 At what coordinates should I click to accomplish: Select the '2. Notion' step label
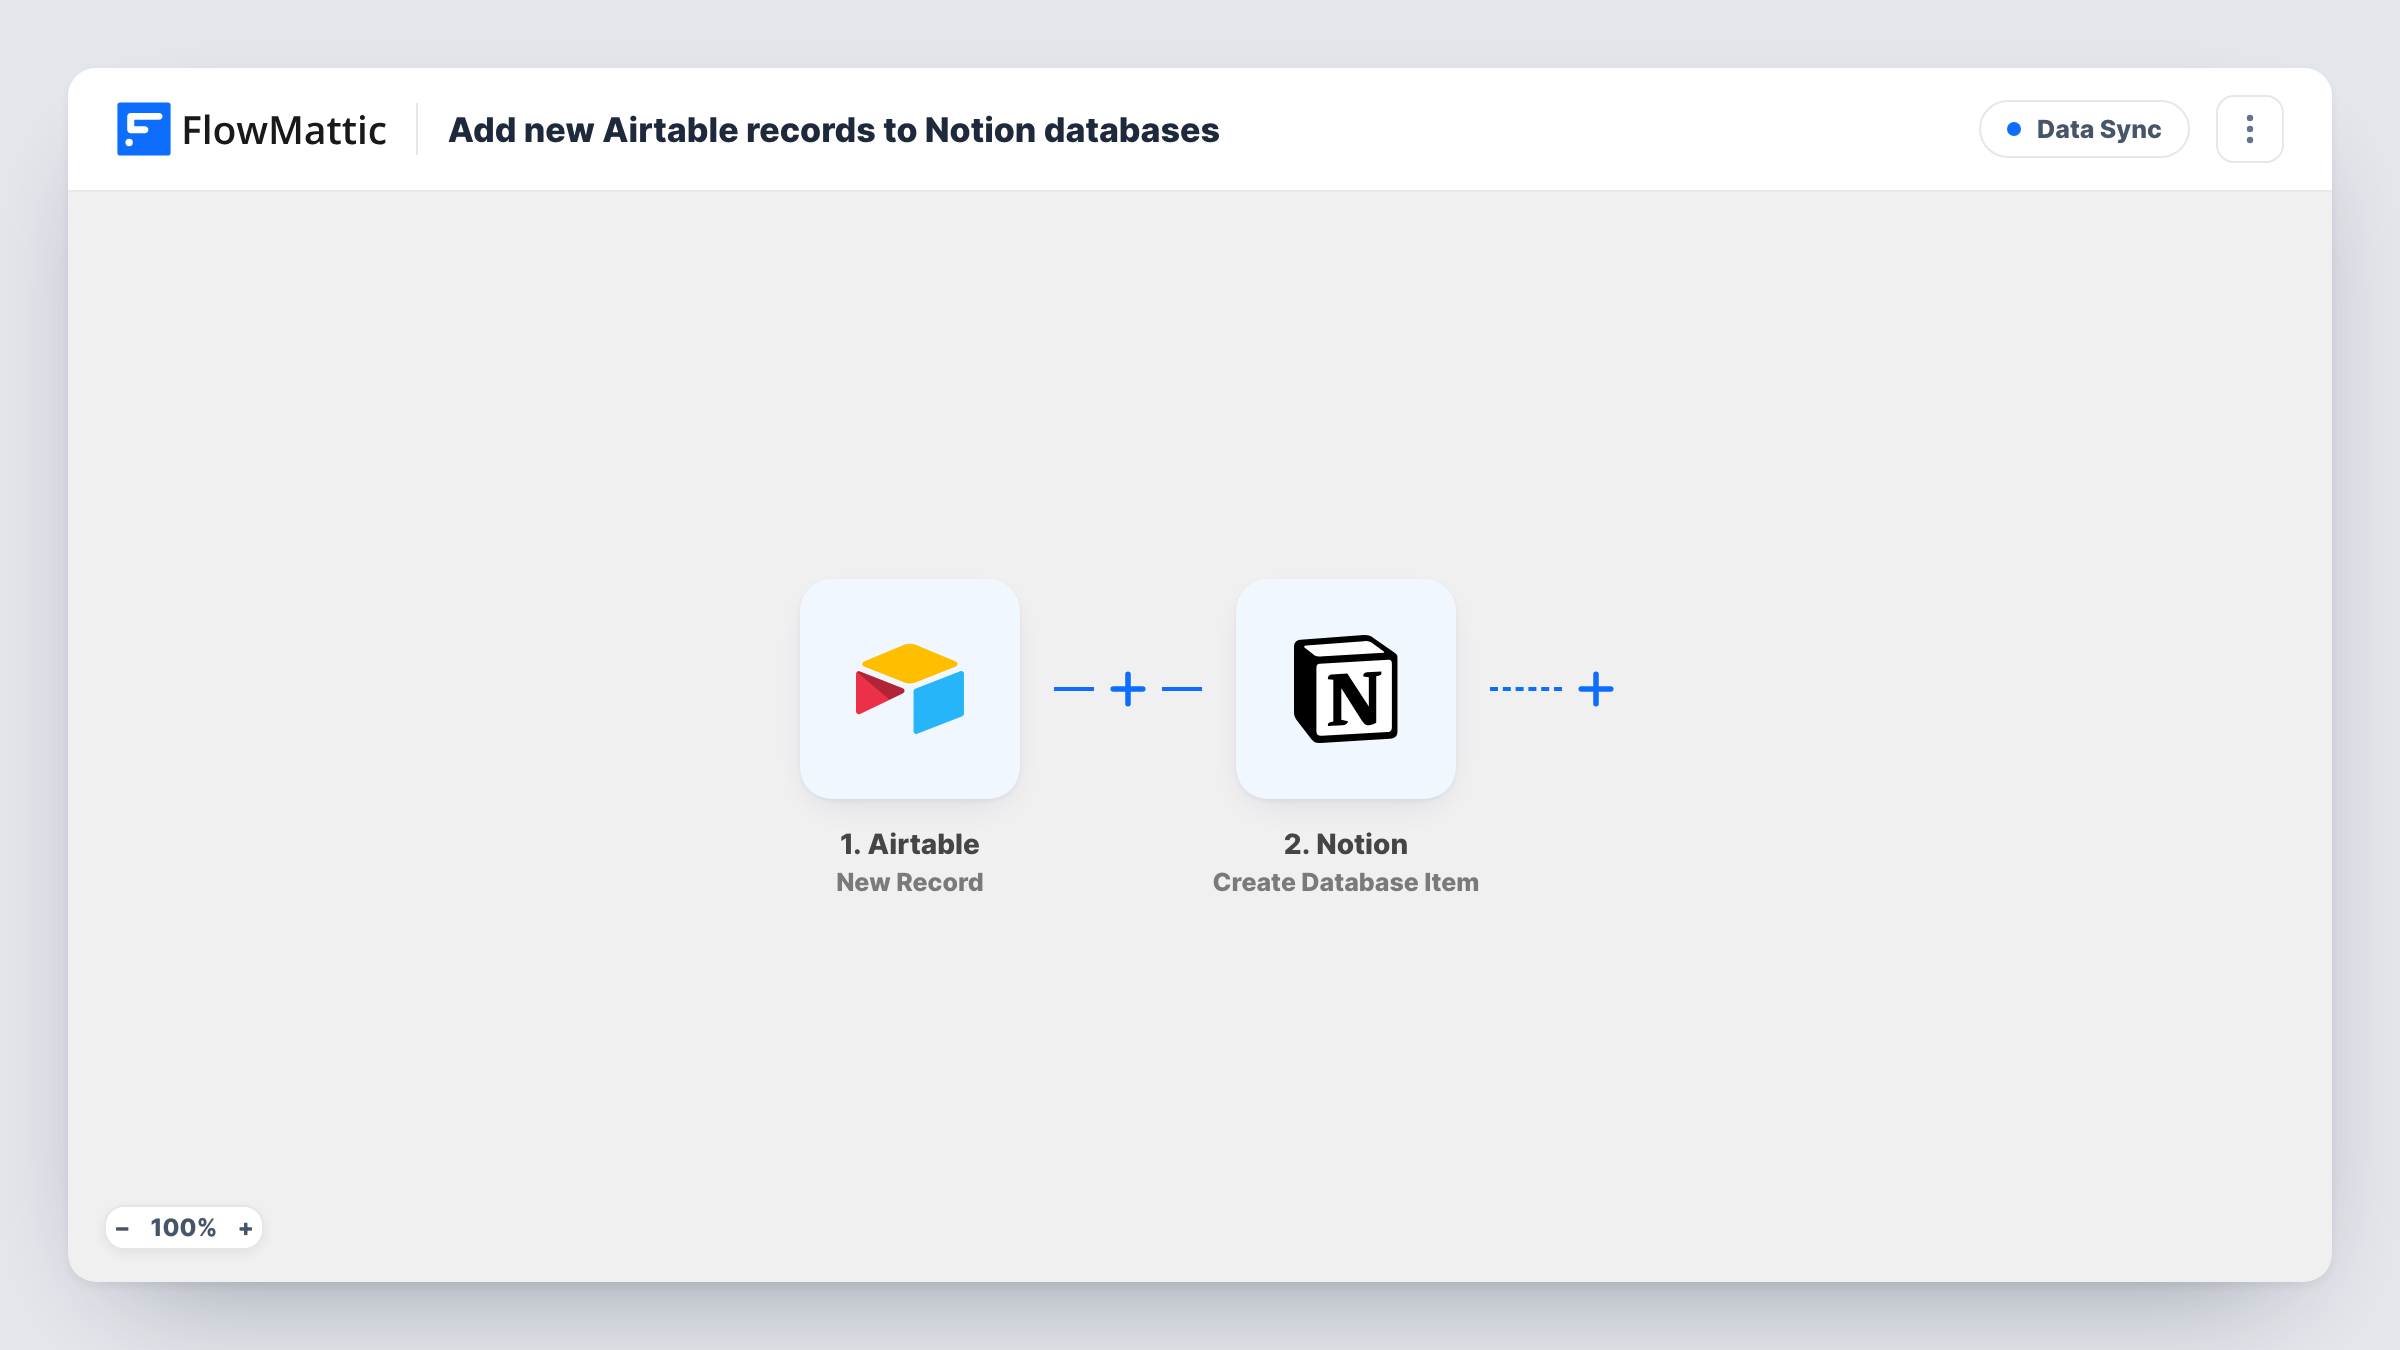(x=1345, y=844)
